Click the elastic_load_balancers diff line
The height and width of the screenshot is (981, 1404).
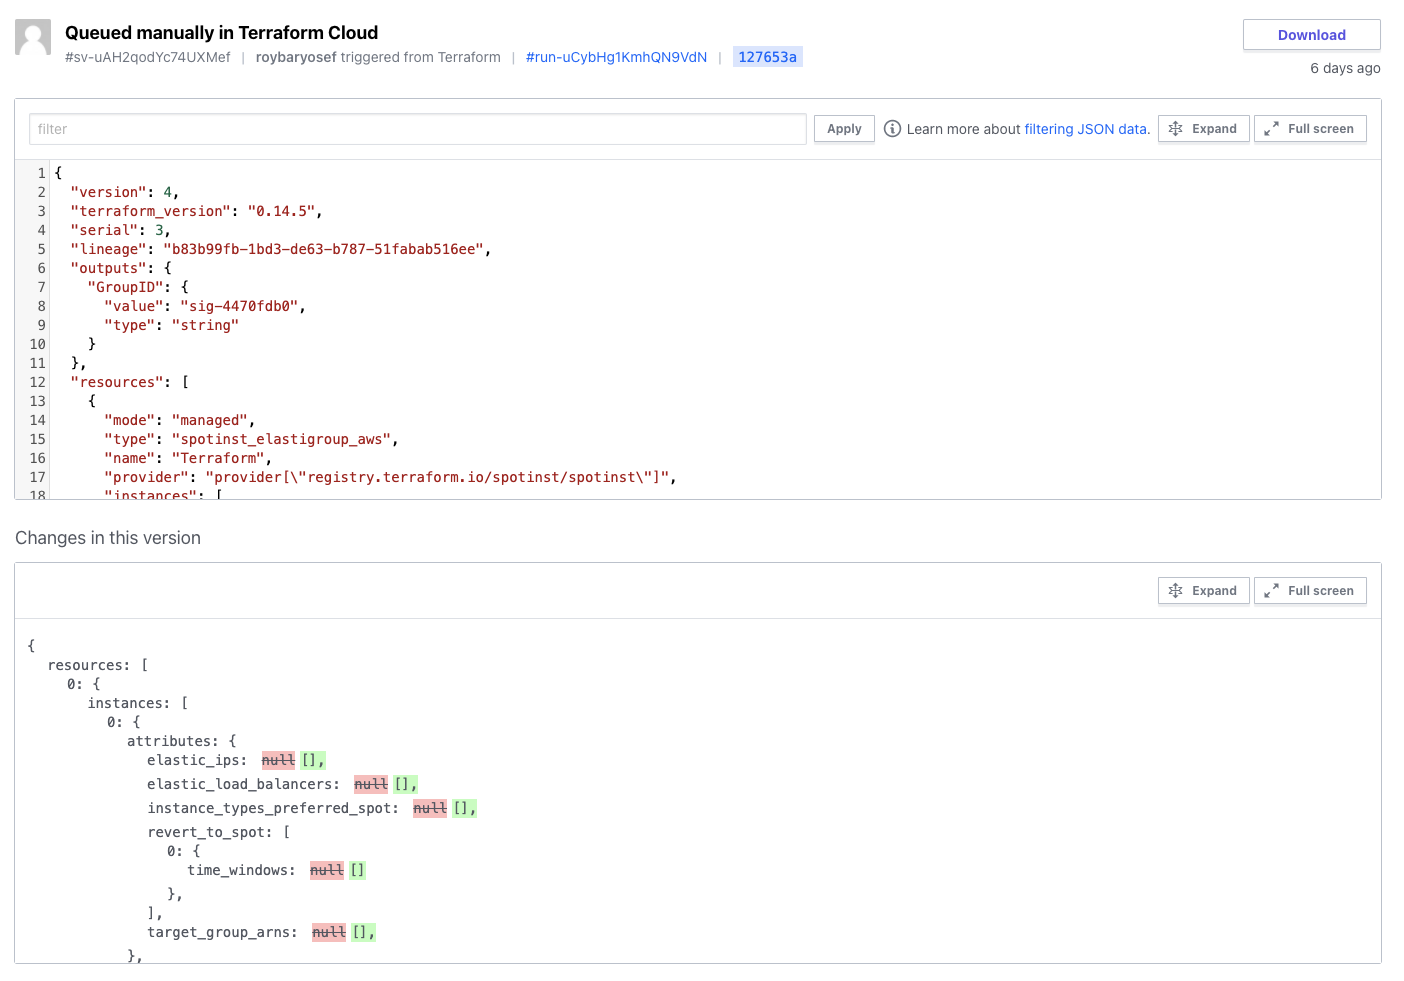(x=282, y=784)
